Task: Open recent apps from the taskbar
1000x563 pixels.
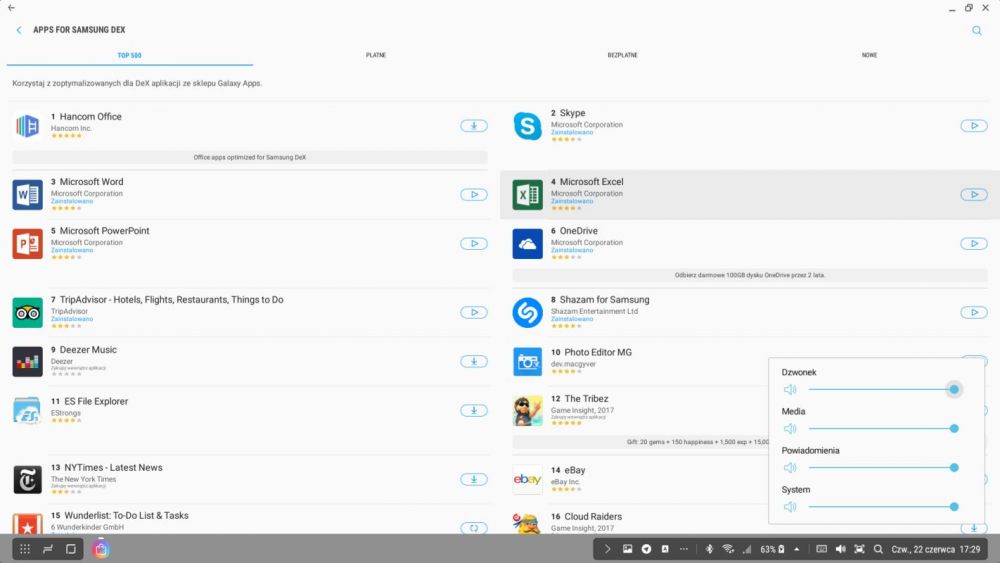Action: (x=48, y=549)
